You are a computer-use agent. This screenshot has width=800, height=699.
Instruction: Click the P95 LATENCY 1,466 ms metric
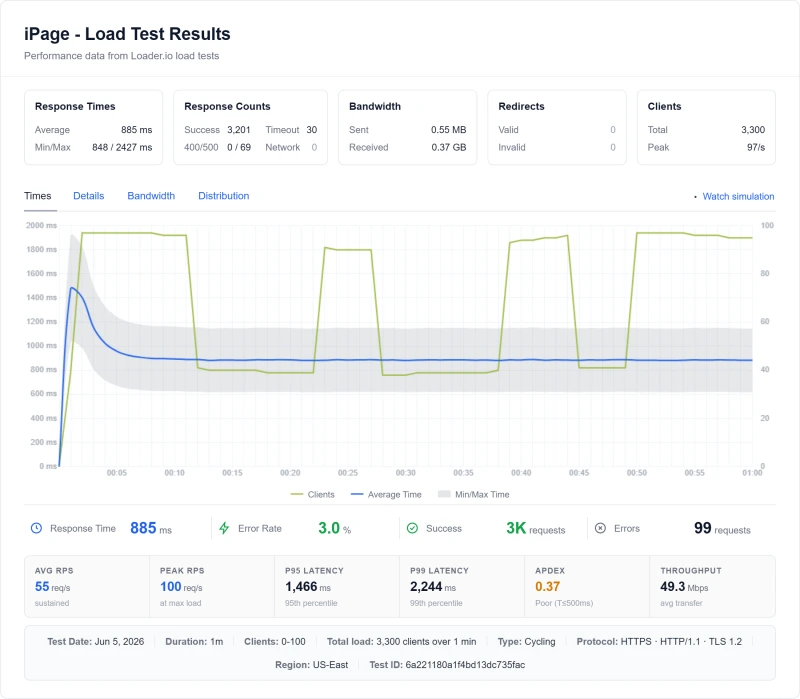tap(308, 587)
